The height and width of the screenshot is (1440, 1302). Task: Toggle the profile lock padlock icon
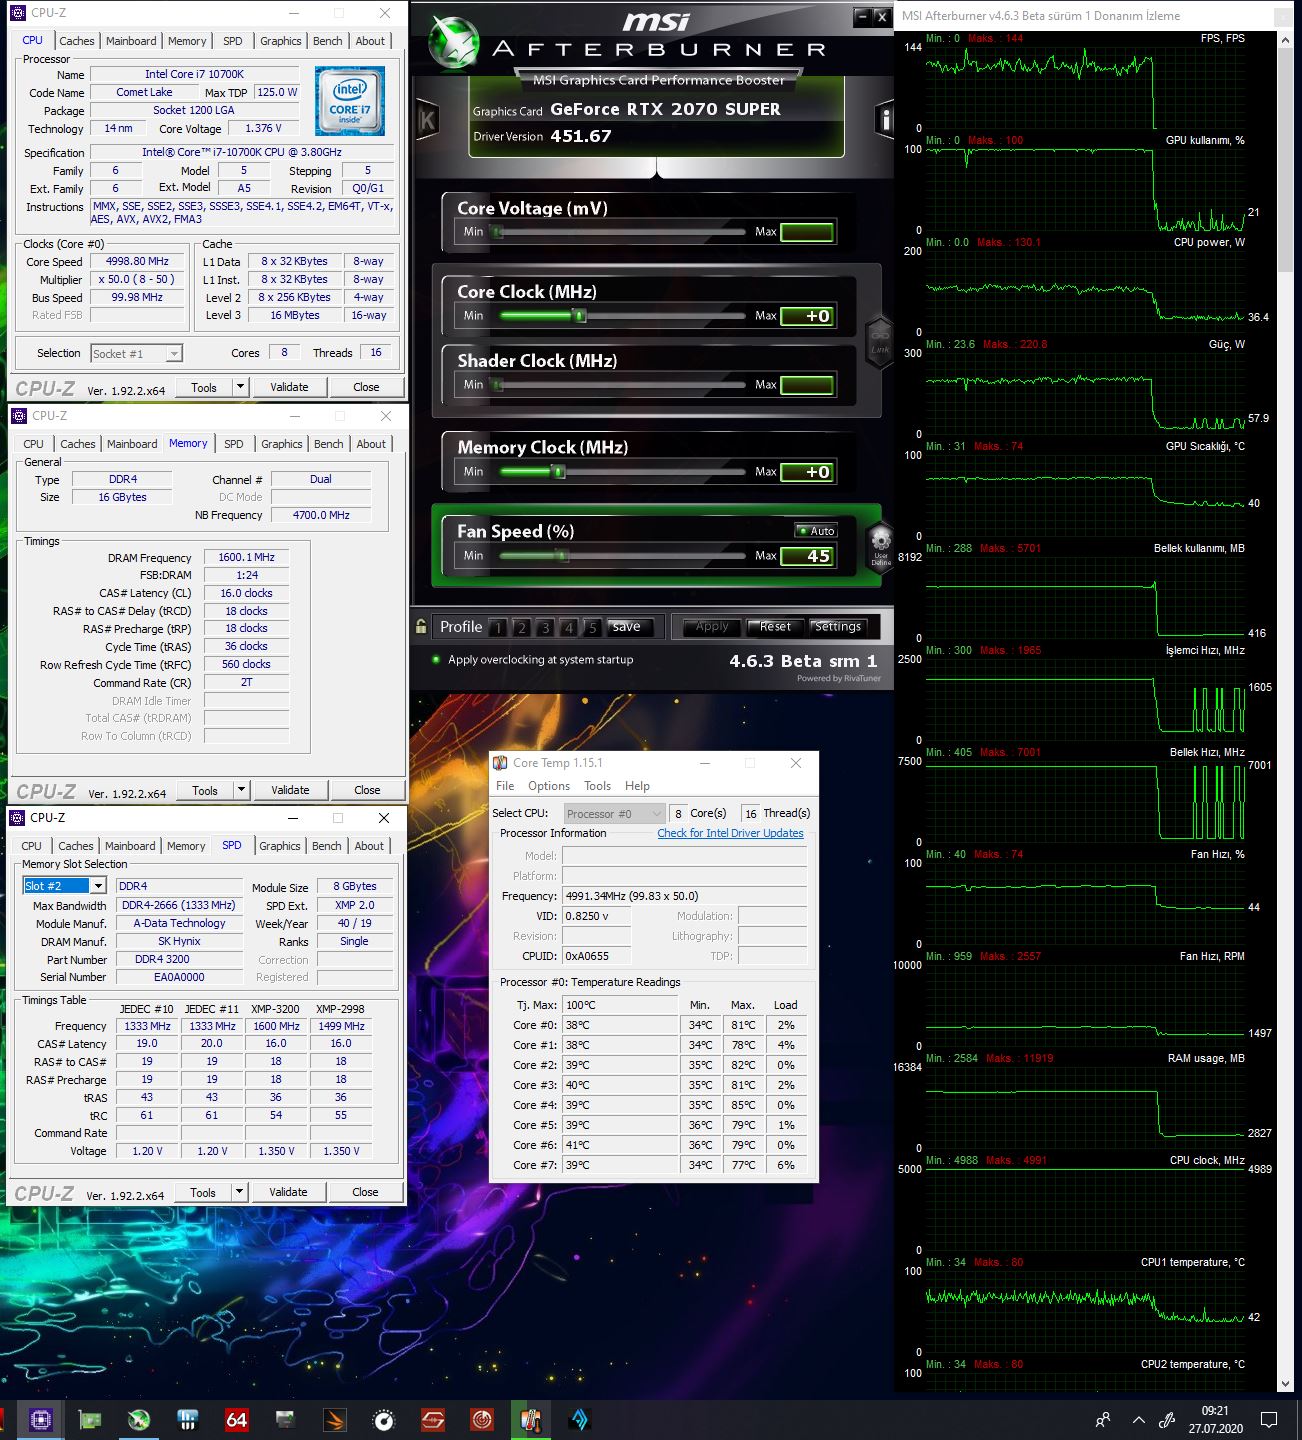(421, 627)
